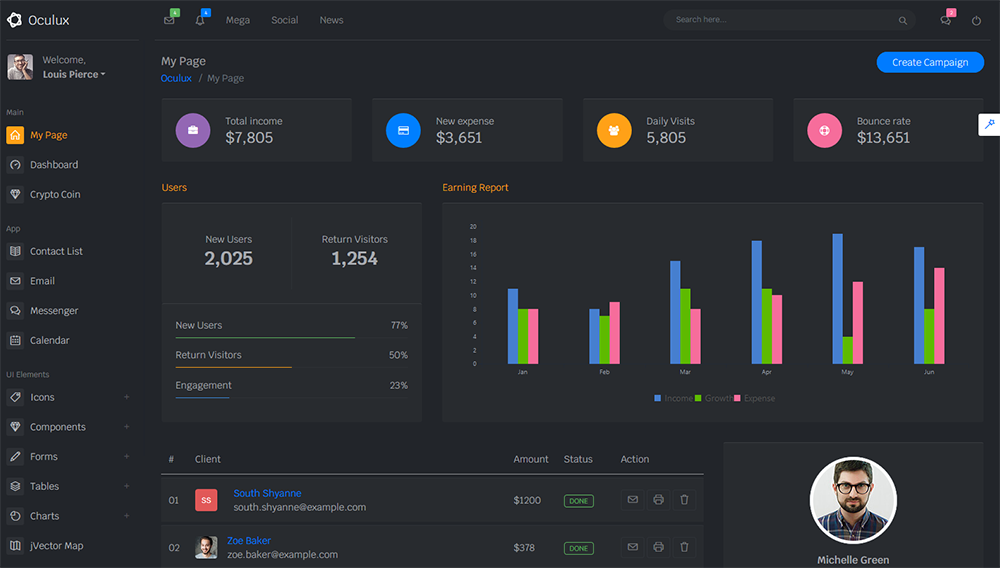Viewport: 1000px width, 568px height.
Task: Click the power logout icon
Action: point(976,21)
